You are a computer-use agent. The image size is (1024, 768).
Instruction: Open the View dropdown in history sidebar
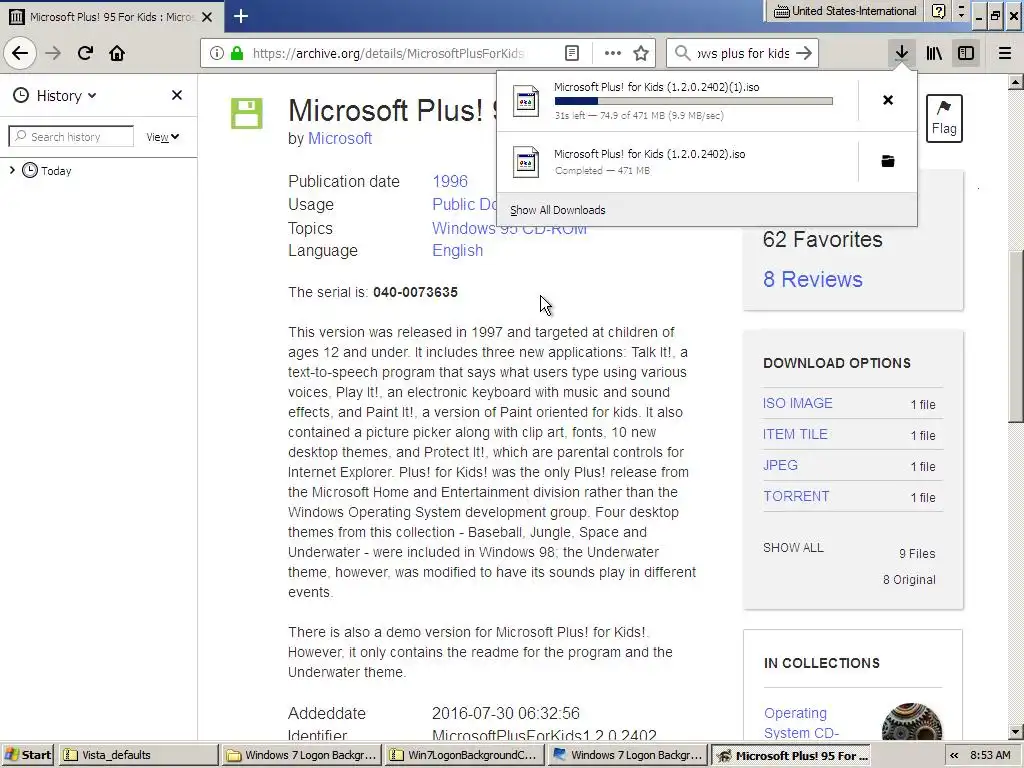(163, 137)
